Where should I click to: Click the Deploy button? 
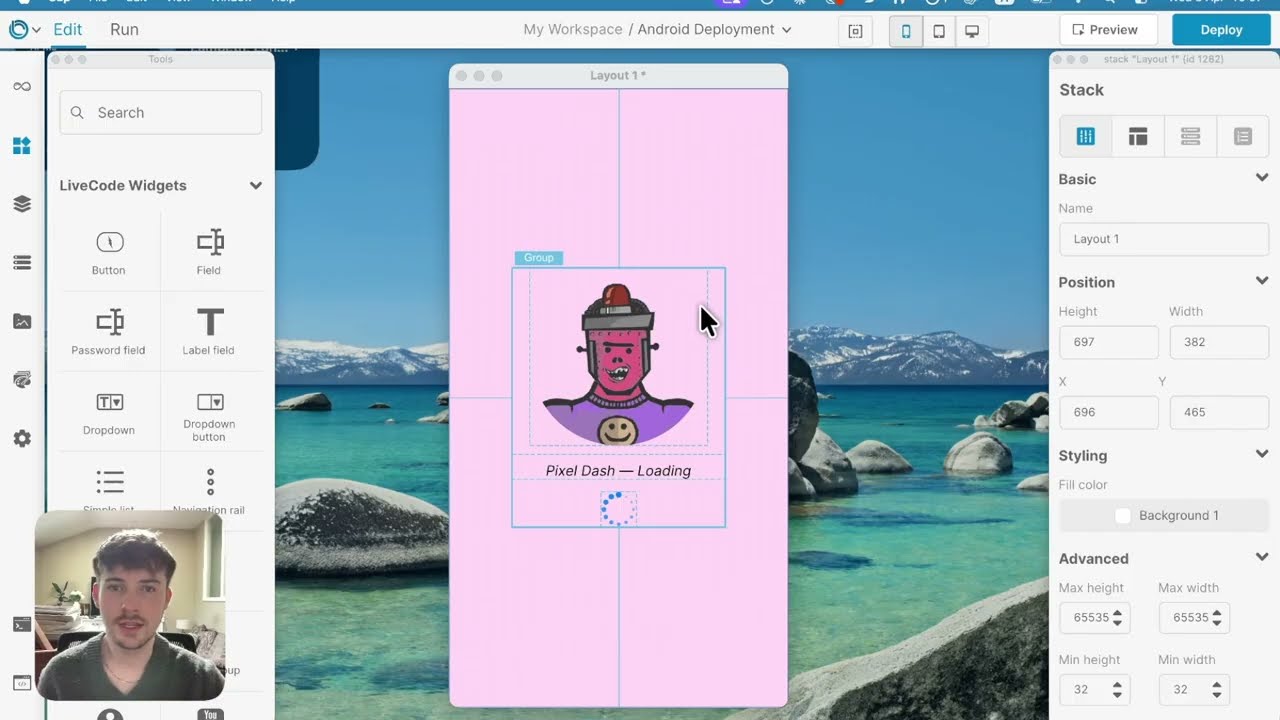(1220, 30)
